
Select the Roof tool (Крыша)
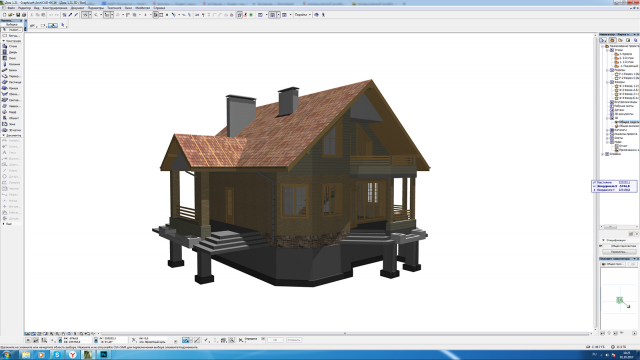pos(11,88)
